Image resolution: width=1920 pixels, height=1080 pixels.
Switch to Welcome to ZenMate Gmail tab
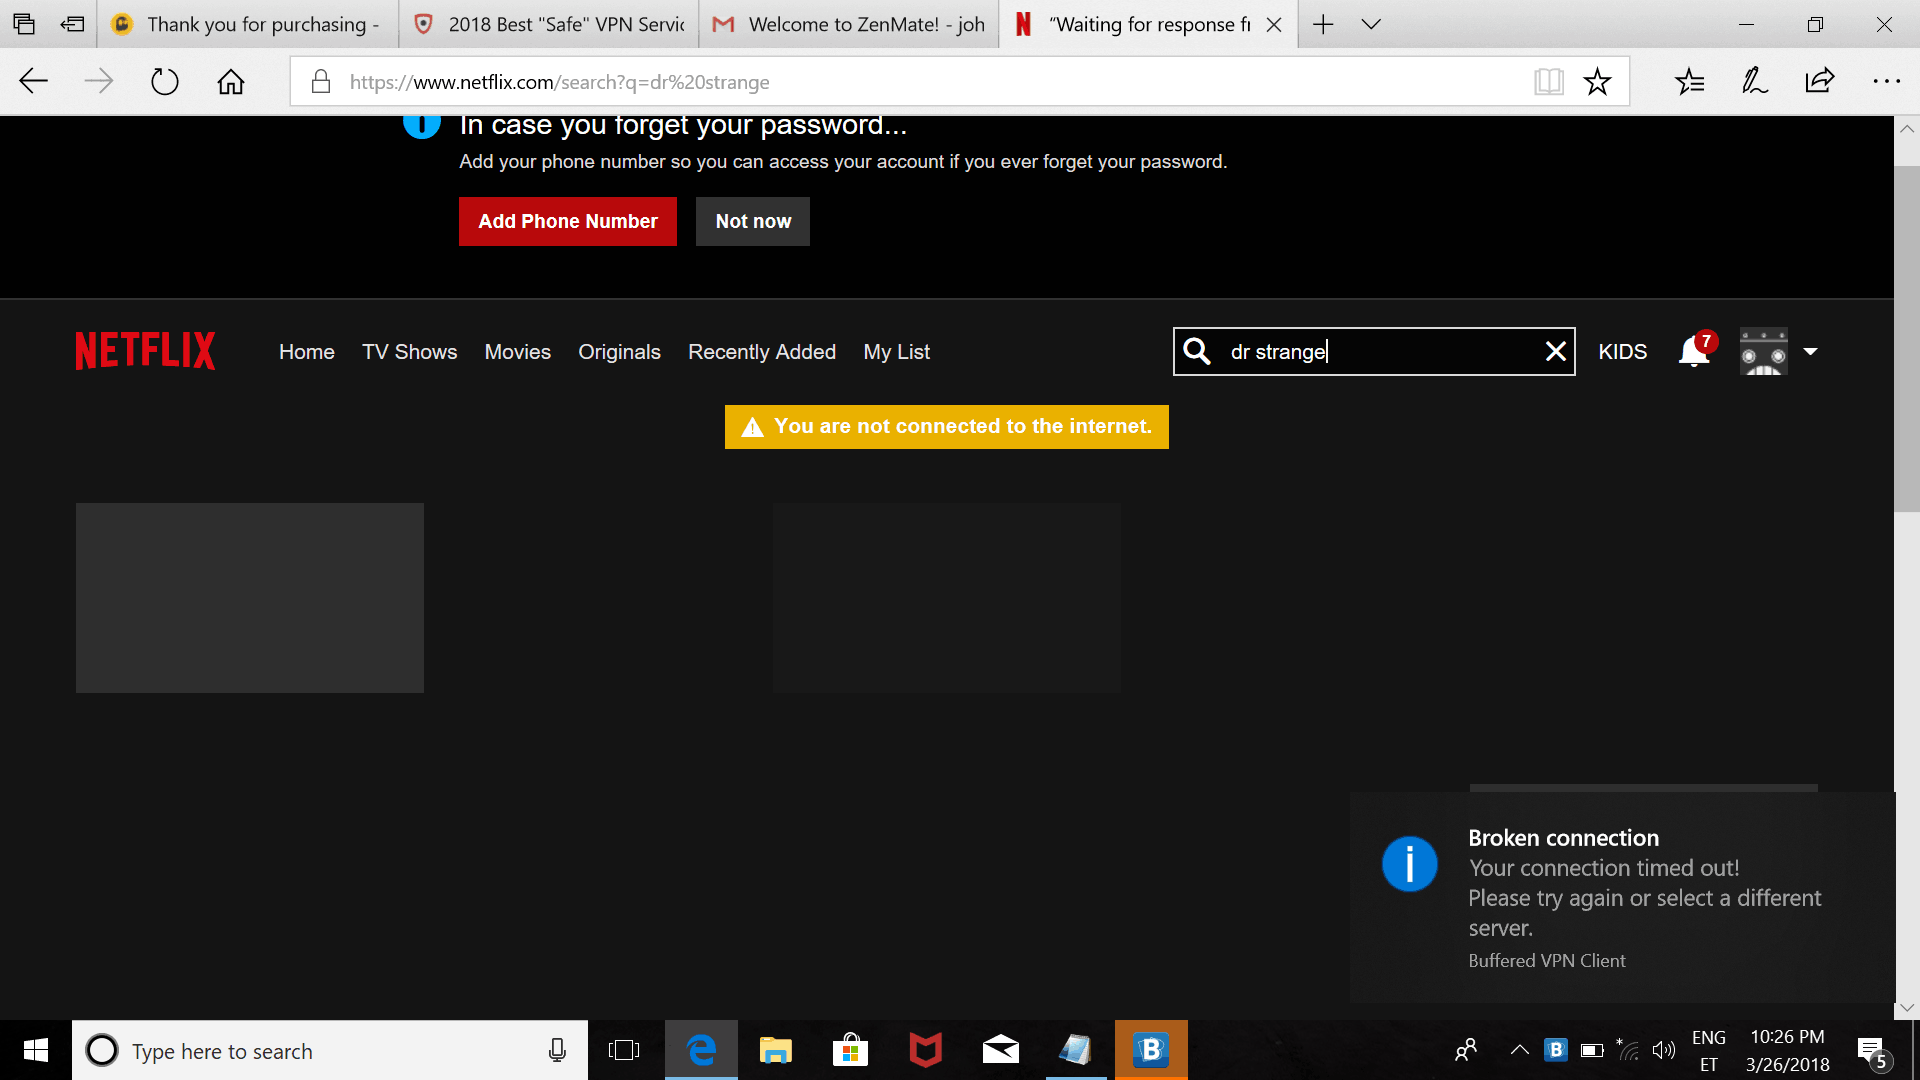(849, 24)
